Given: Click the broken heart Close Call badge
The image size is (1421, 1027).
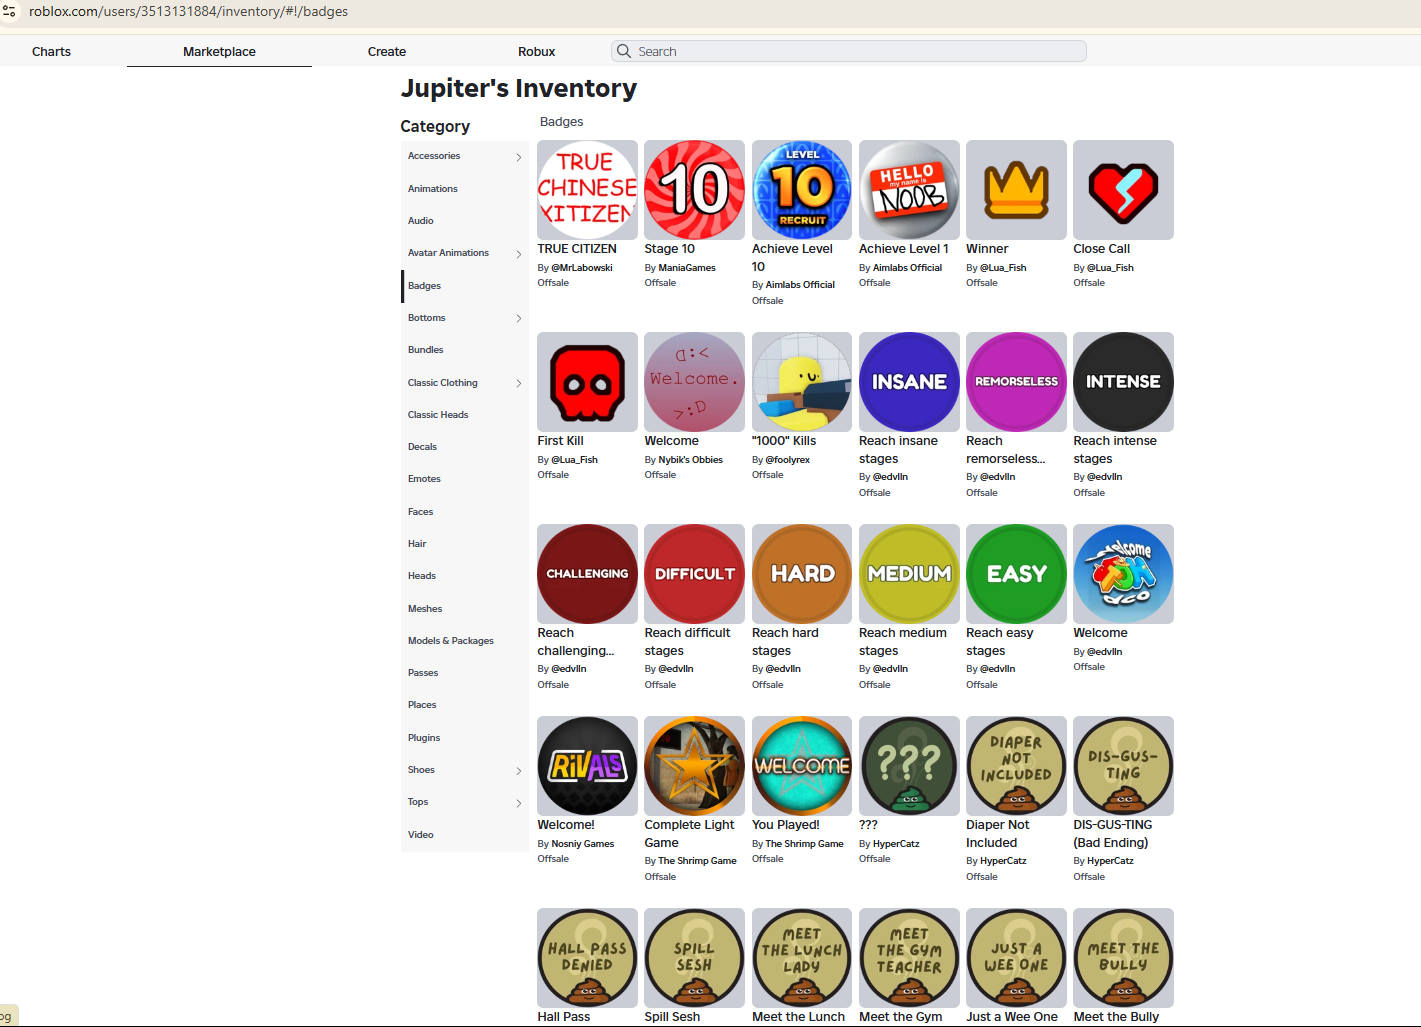Looking at the screenshot, I should [1123, 190].
